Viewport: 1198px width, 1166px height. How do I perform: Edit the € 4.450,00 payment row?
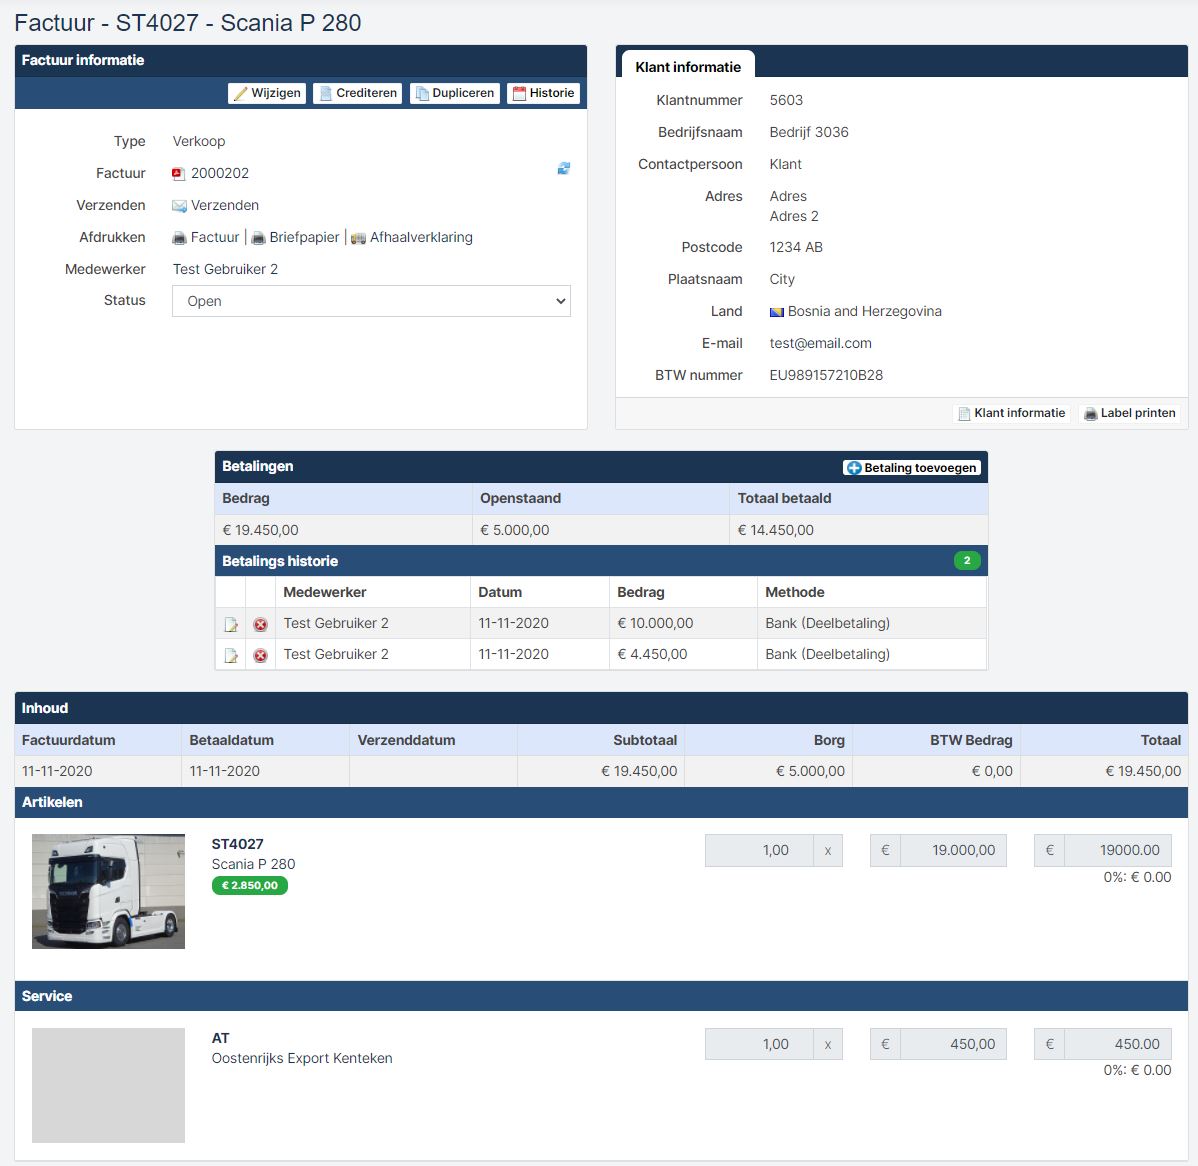click(x=231, y=656)
